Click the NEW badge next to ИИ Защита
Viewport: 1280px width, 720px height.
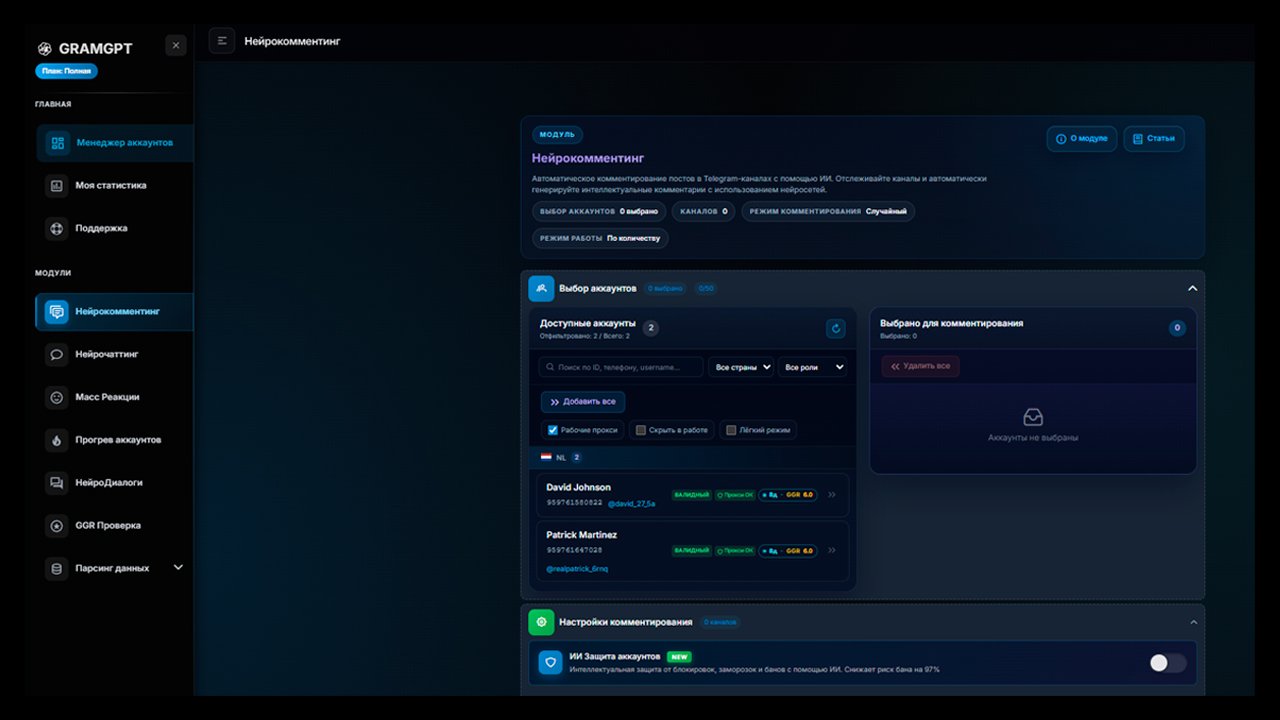coord(680,657)
